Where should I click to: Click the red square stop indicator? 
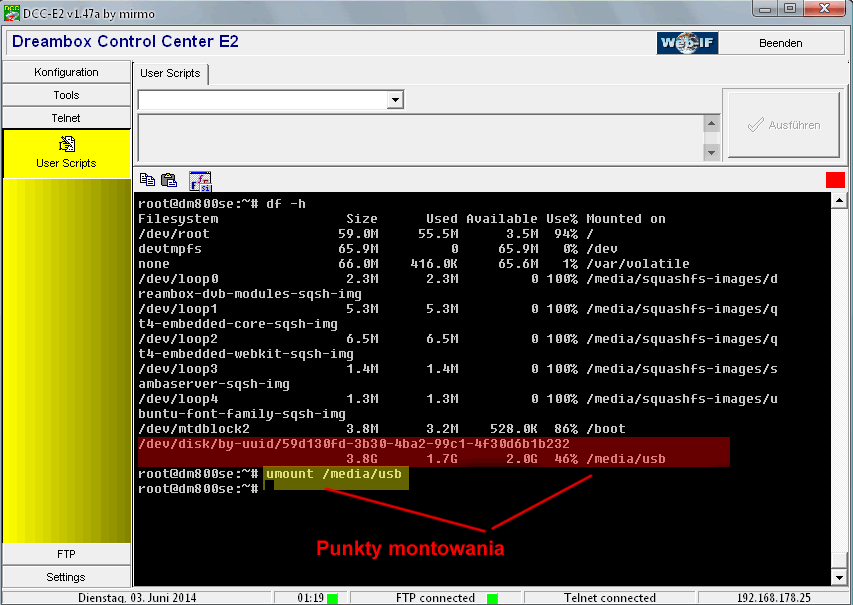coord(835,180)
